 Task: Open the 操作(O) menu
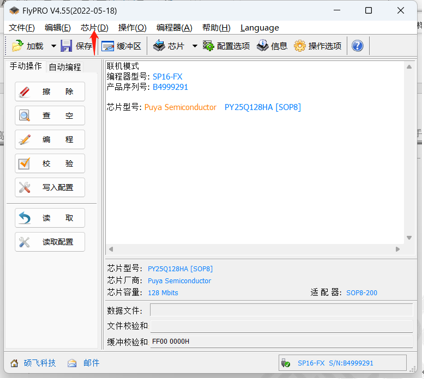pyautogui.click(x=132, y=28)
